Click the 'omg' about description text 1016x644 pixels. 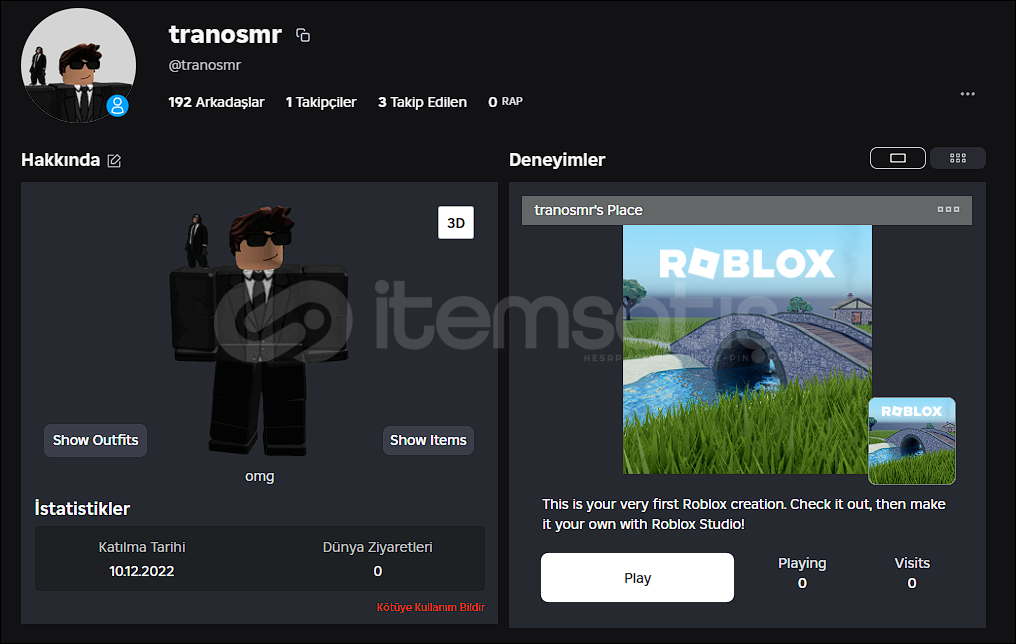pos(259,476)
